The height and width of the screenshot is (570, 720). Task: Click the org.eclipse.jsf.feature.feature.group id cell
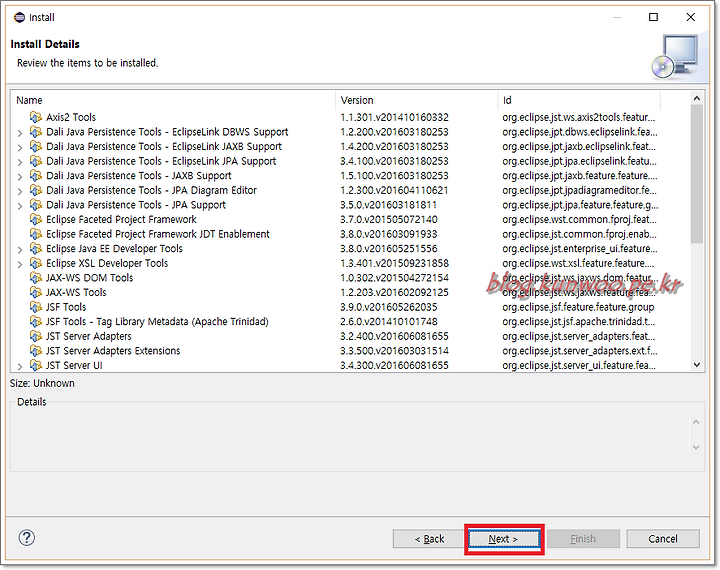(x=578, y=307)
